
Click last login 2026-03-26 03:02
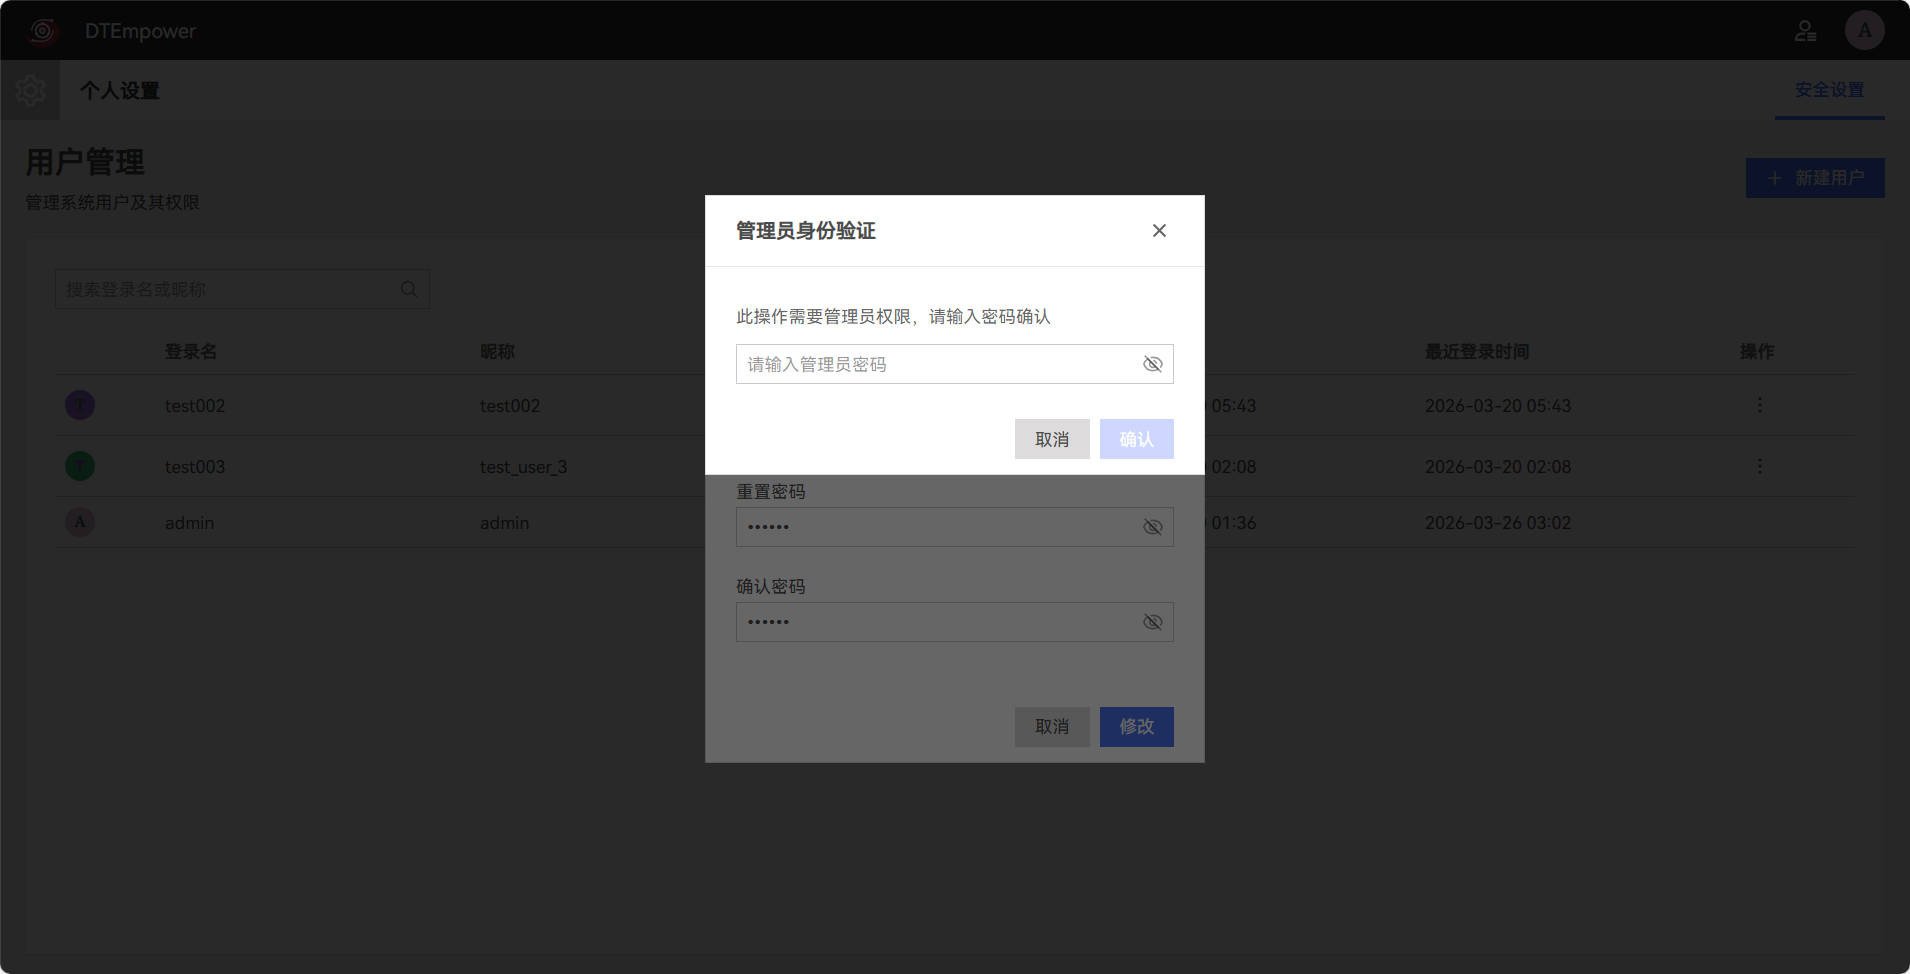pyautogui.click(x=1498, y=523)
